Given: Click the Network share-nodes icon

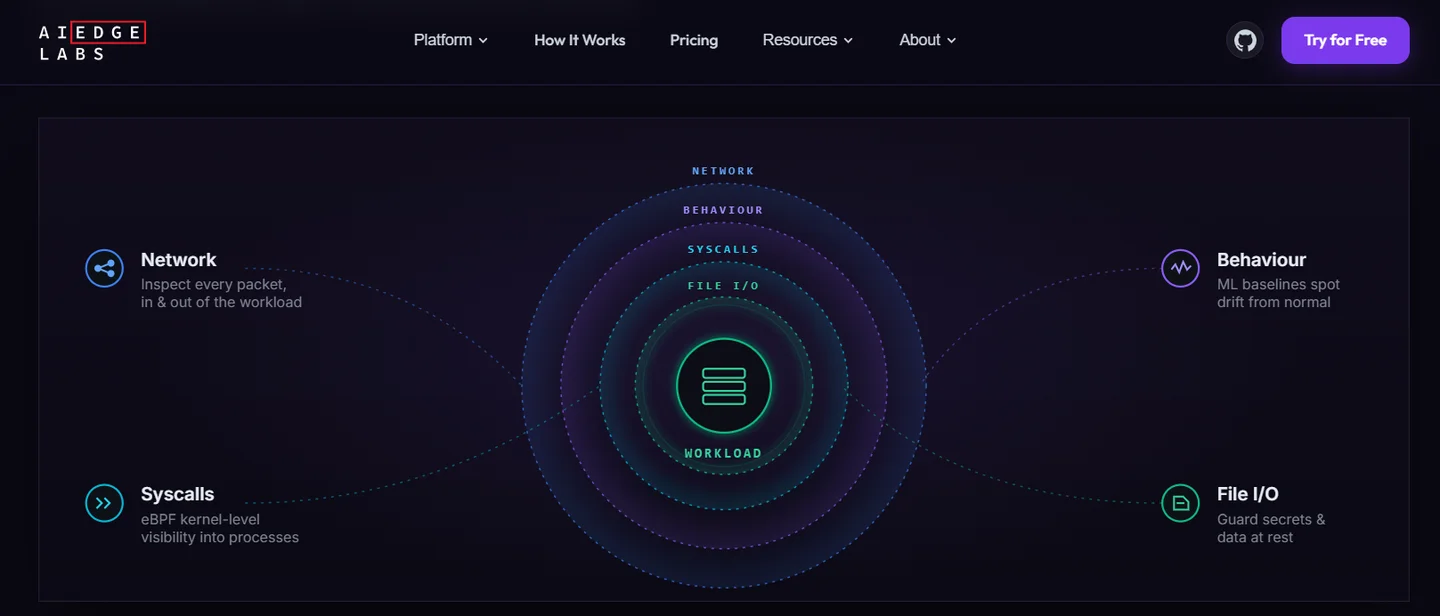Looking at the screenshot, I should click(104, 268).
